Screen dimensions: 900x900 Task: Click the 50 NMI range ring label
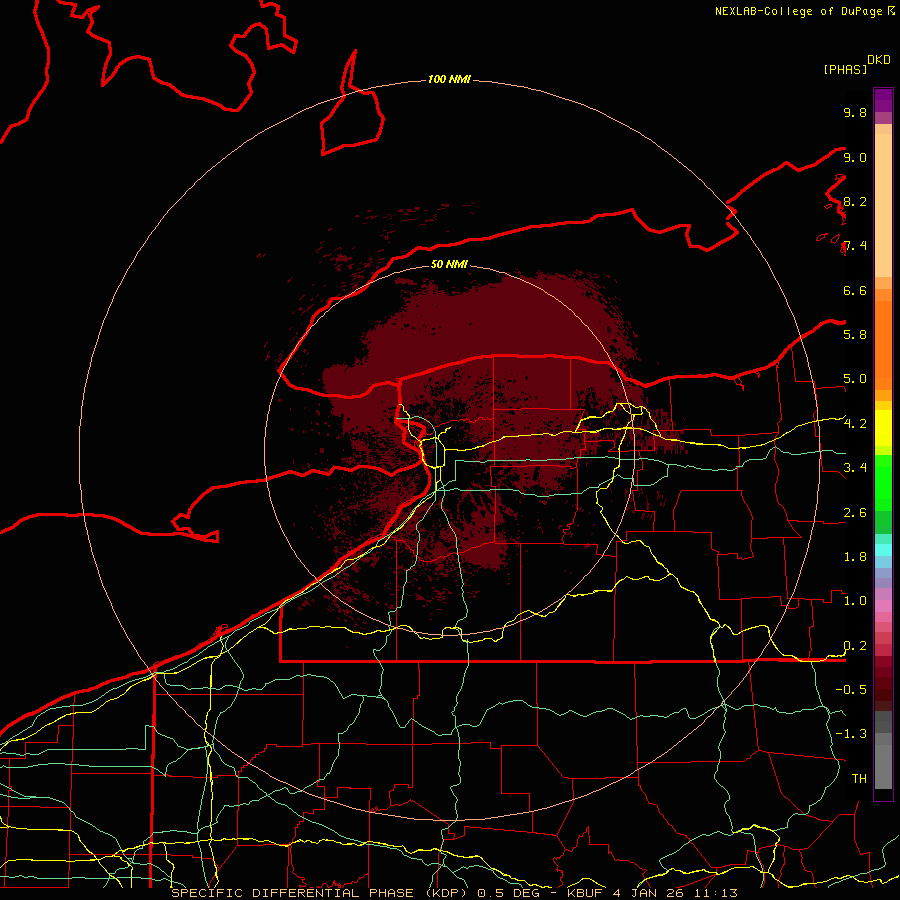pyautogui.click(x=449, y=264)
